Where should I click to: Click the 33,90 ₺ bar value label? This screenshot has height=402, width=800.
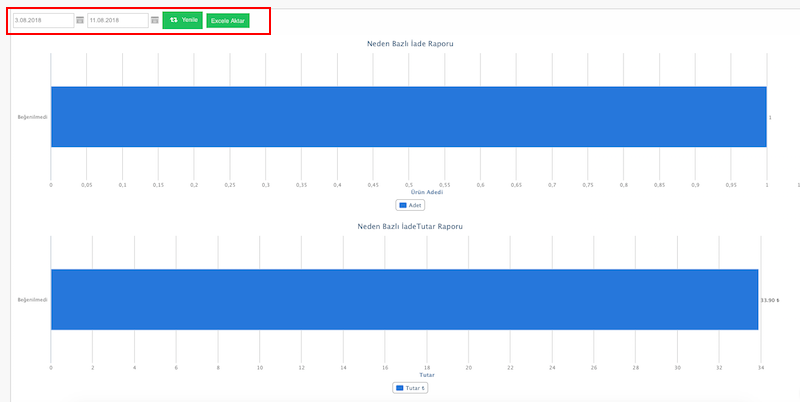coord(770,299)
